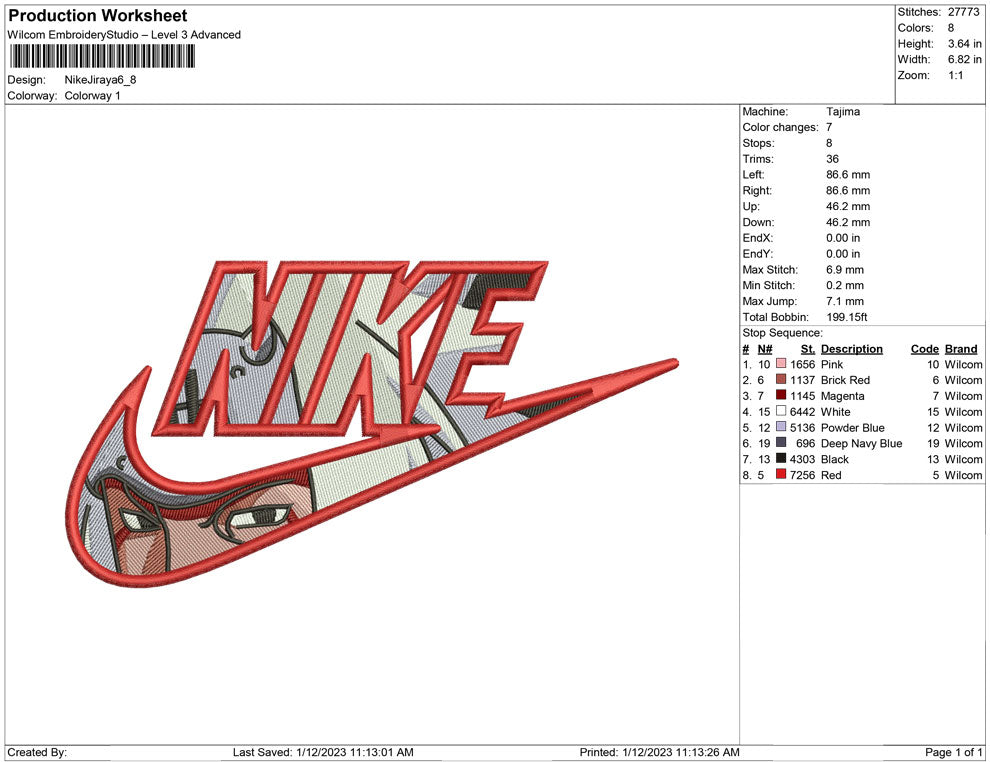Click the 'Brand' column header
This screenshot has height=762, width=990.
point(961,348)
